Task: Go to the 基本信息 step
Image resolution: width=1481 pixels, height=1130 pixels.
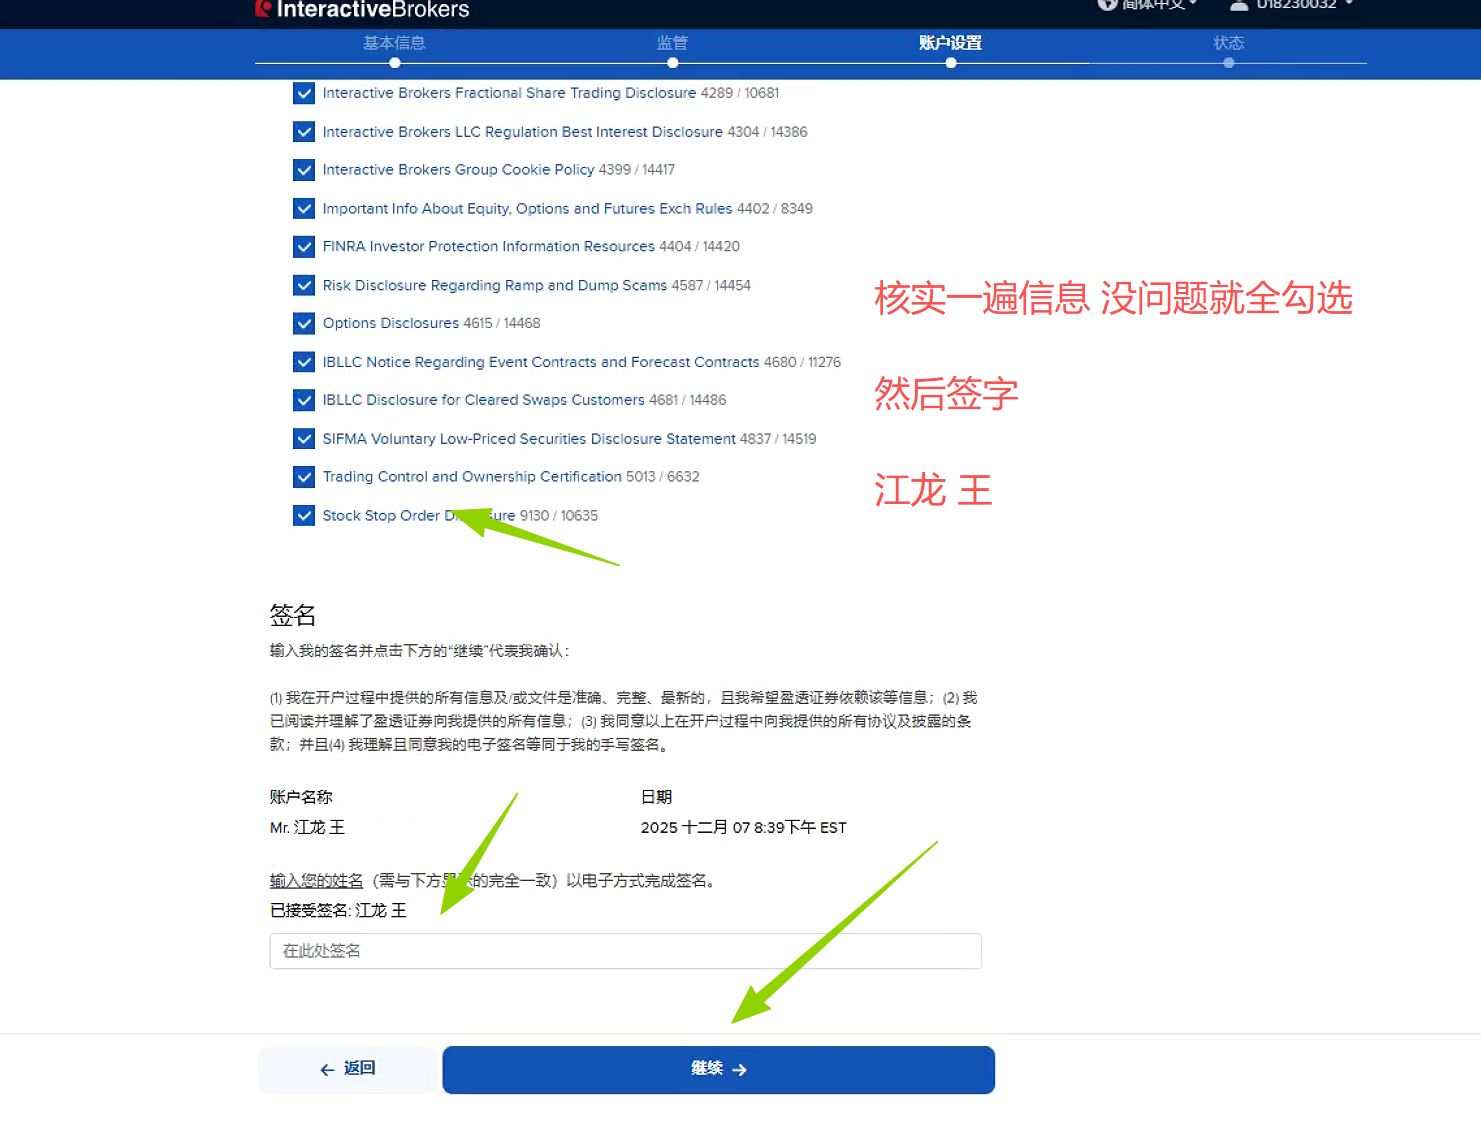Action: click(394, 43)
